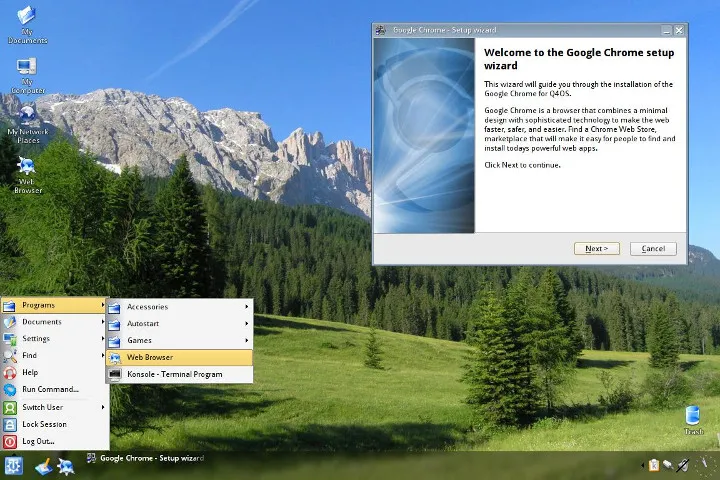
Task: Open the My Documents desktop icon
Action: pyautogui.click(x=27, y=25)
